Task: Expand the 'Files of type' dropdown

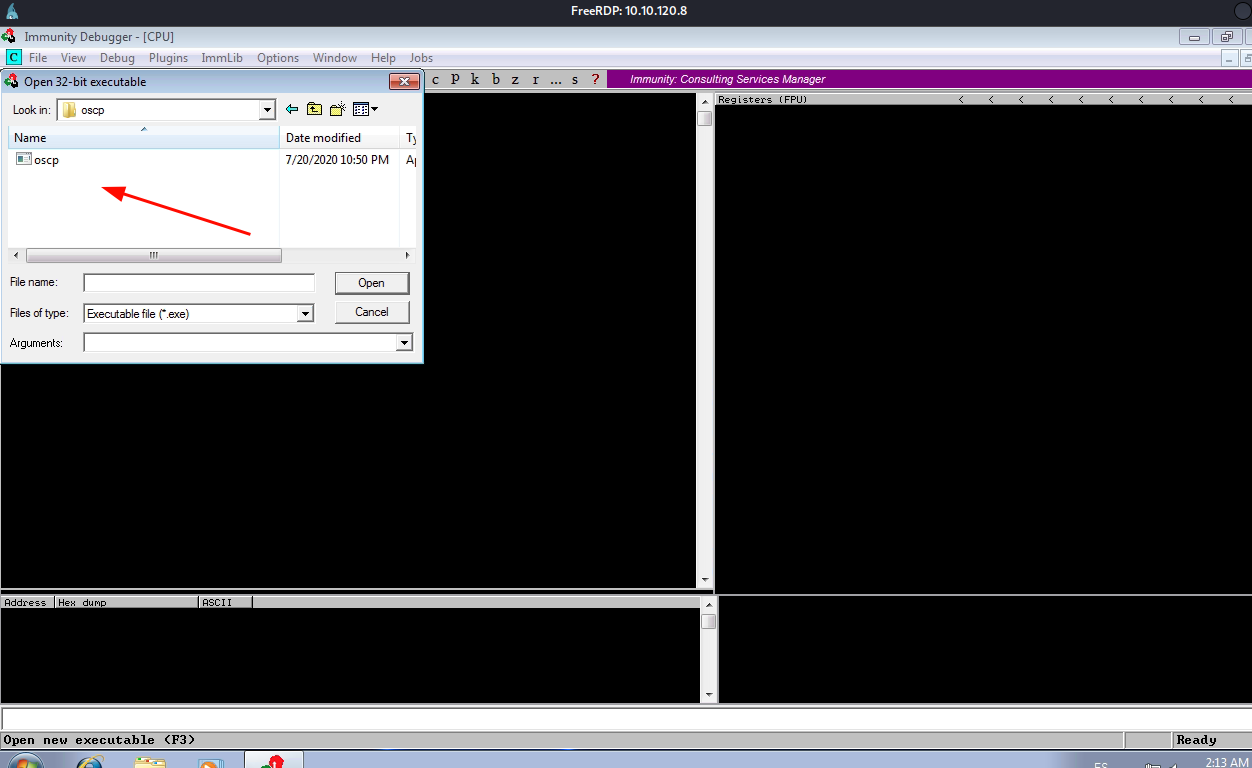Action: pos(305,314)
